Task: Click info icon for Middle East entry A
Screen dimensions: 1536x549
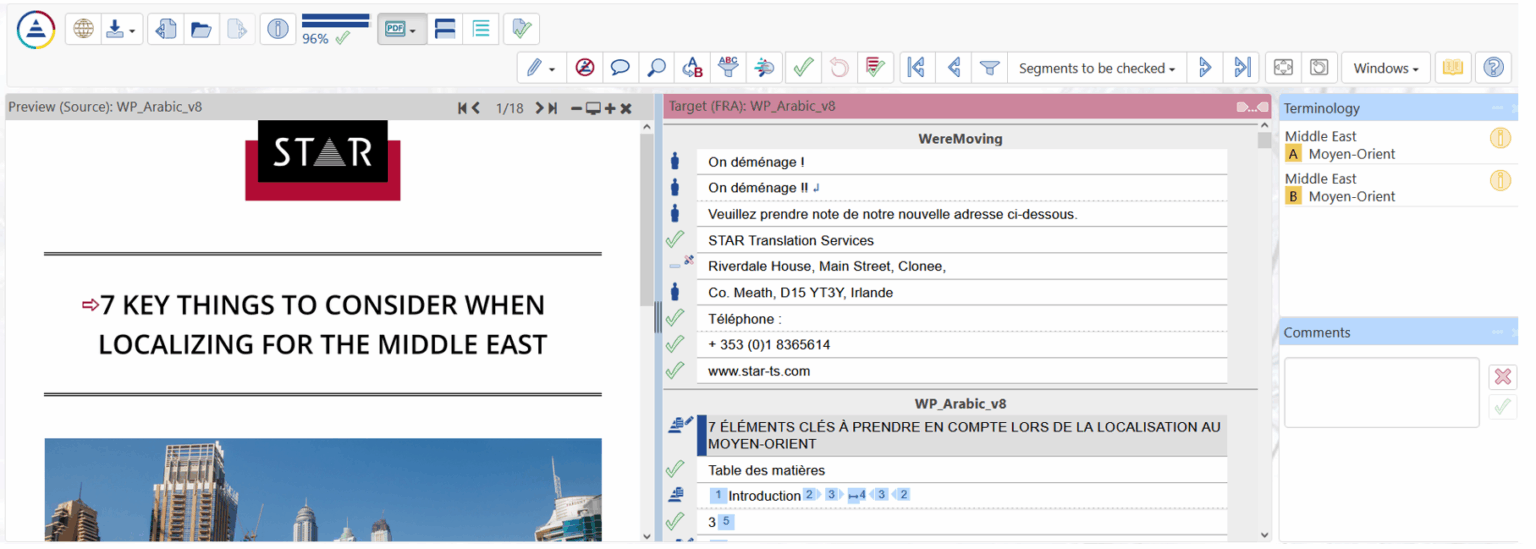Action: tap(1500, 139)
